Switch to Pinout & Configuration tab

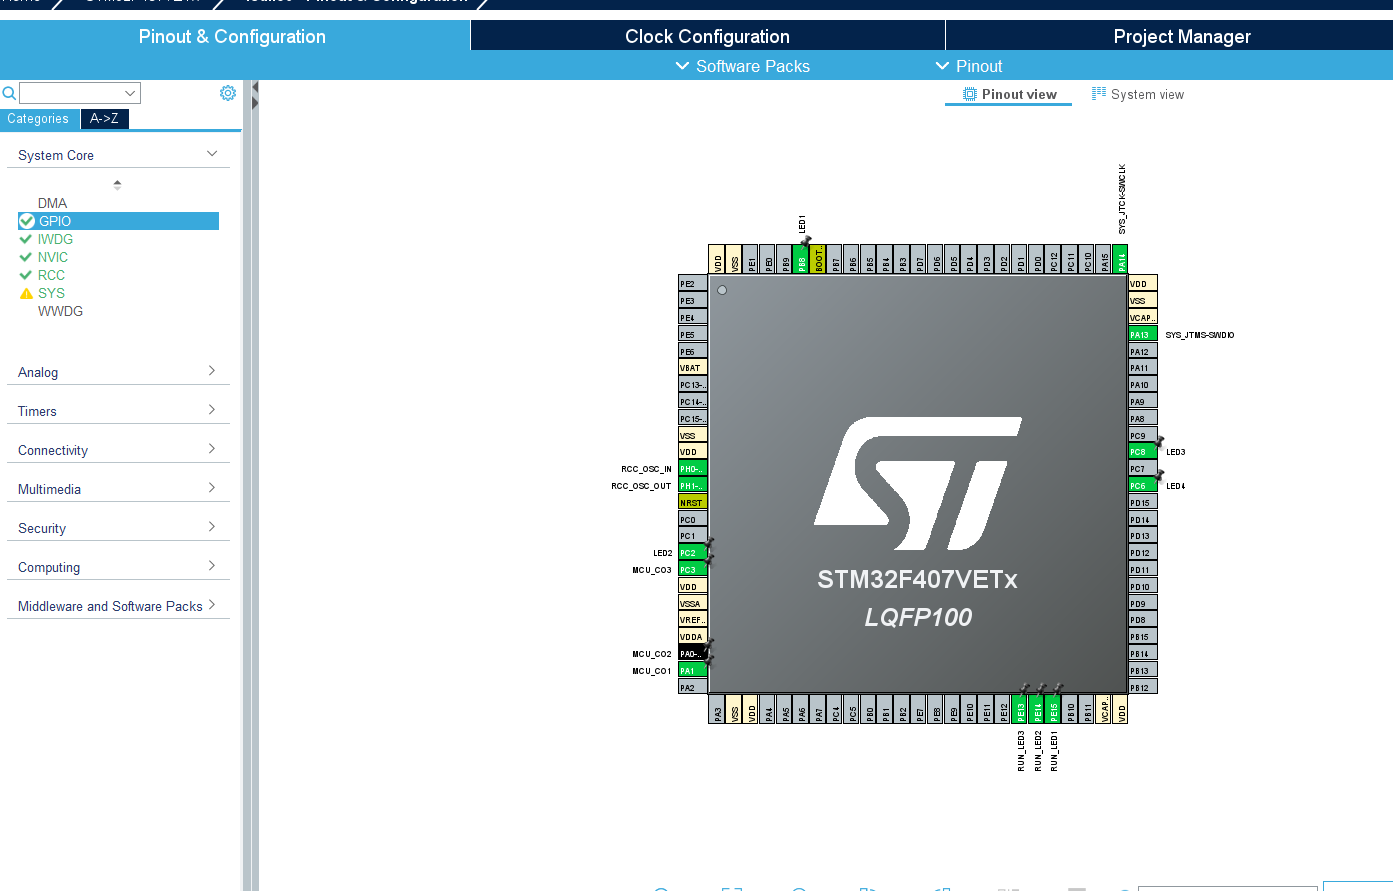tap(233, 36)
